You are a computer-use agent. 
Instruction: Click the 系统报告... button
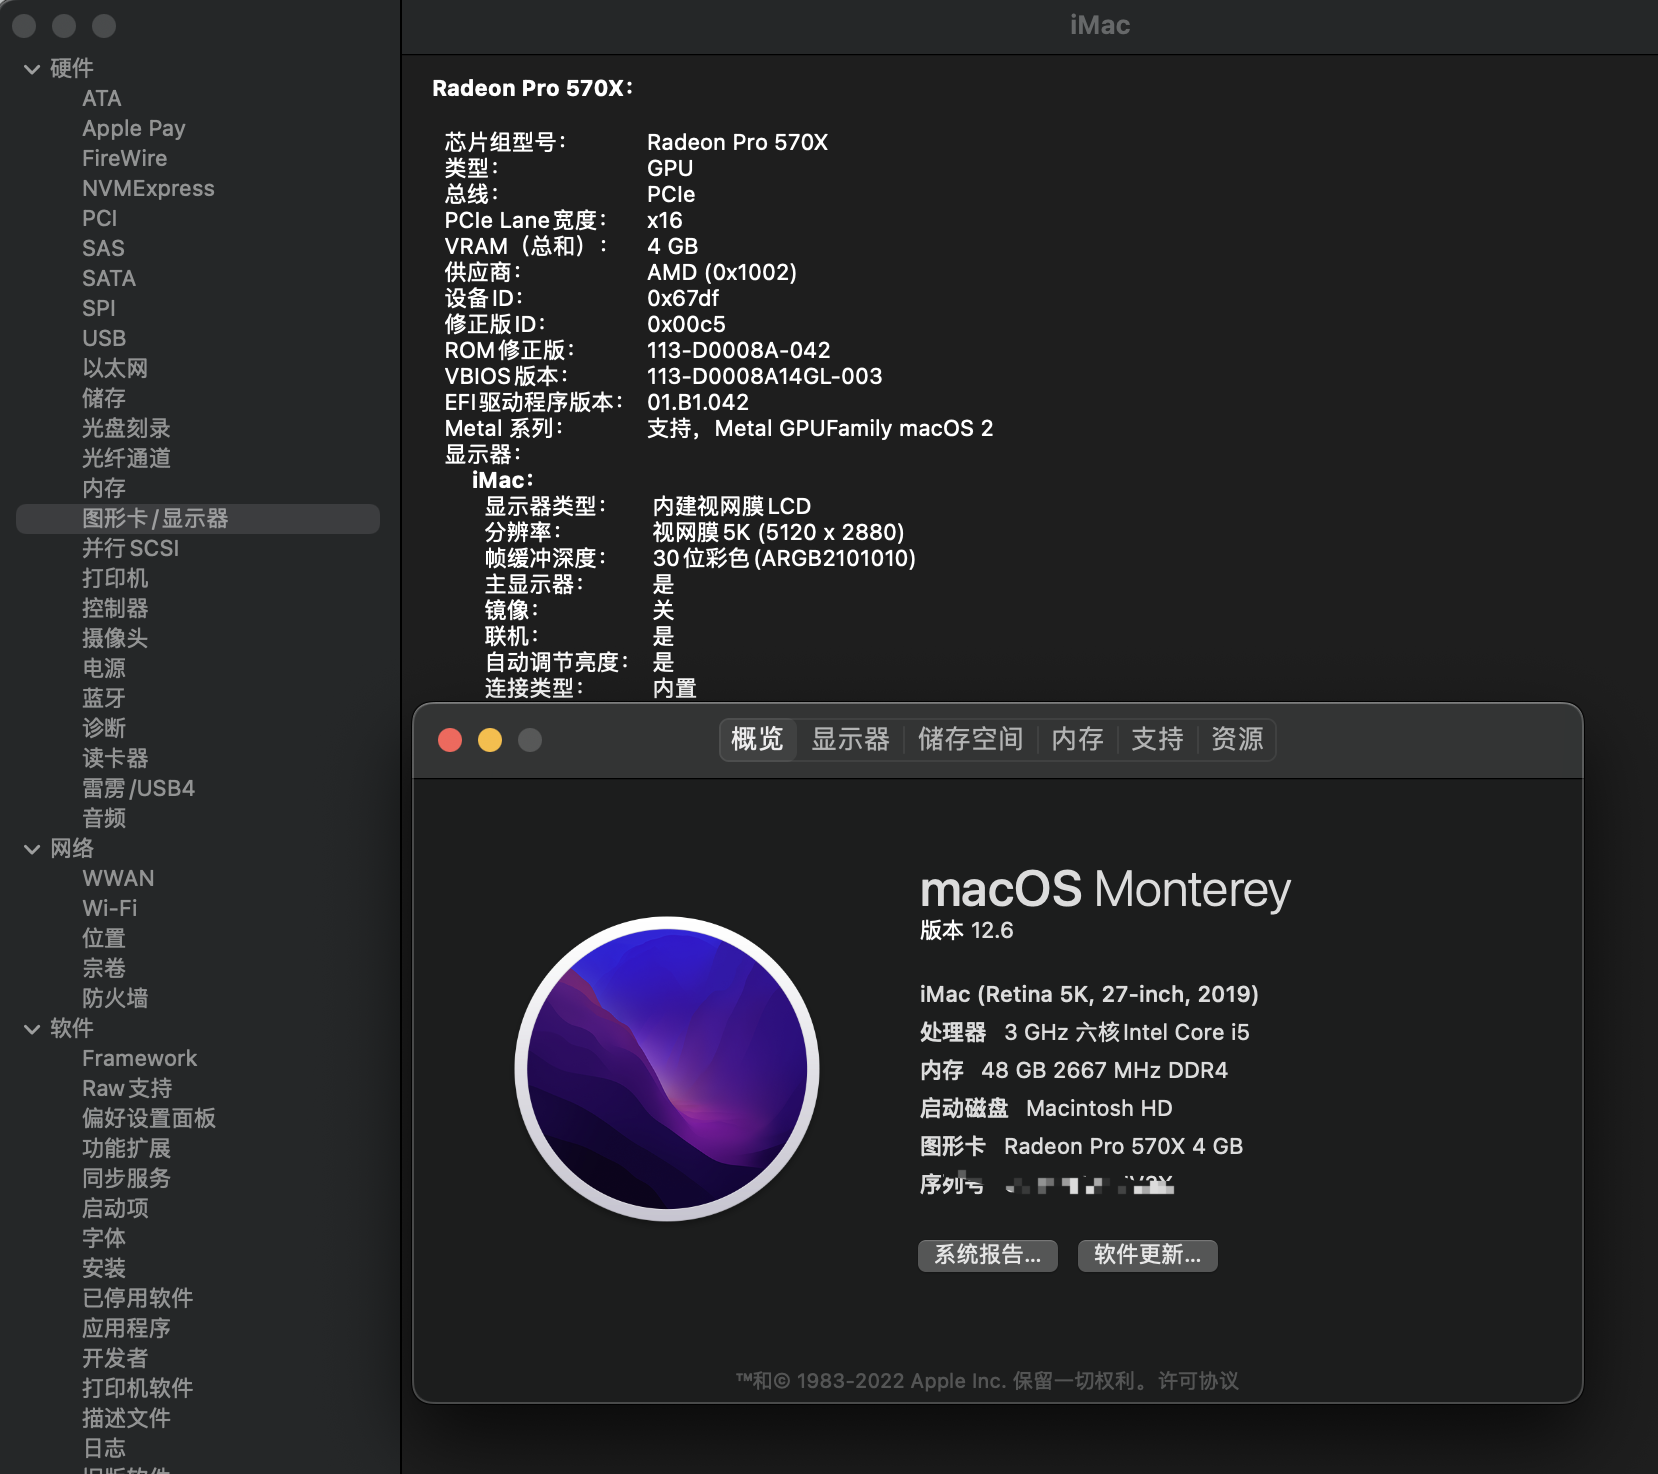[x=988, y=1255]
